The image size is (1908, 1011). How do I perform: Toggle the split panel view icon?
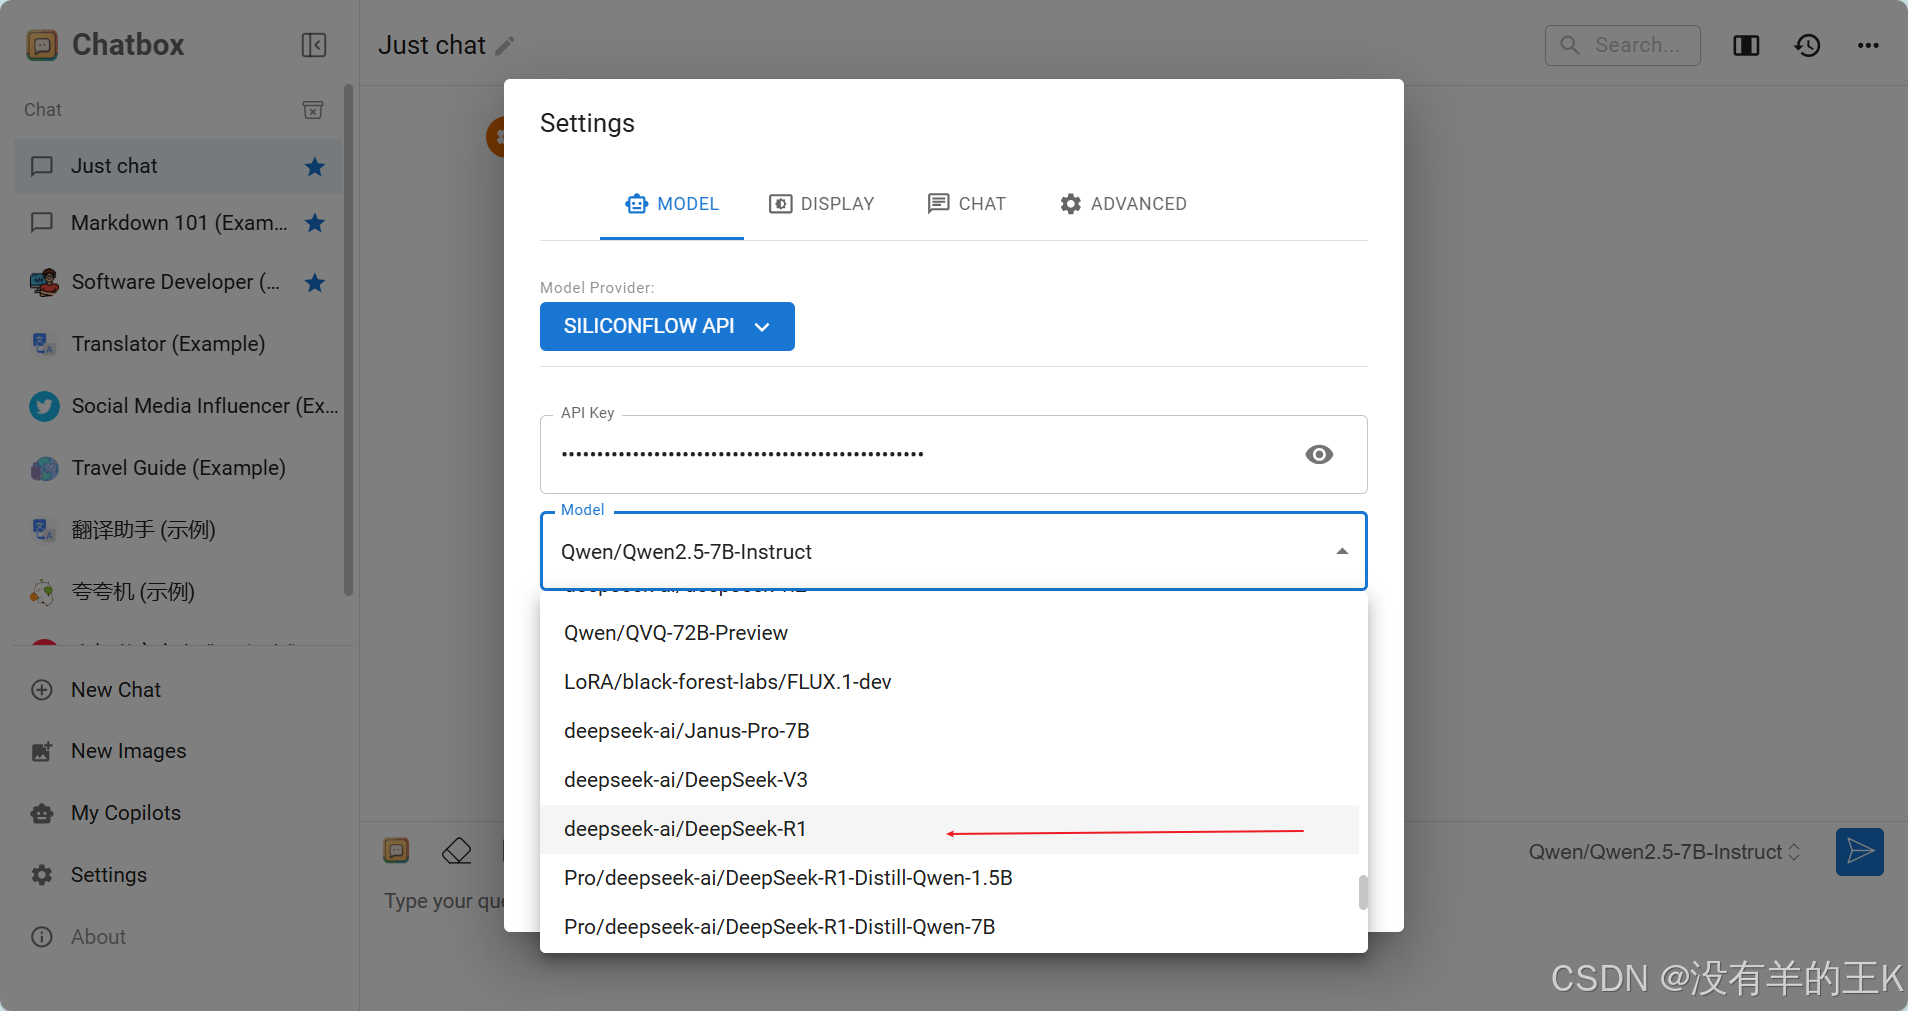[x=1746, y=45]
